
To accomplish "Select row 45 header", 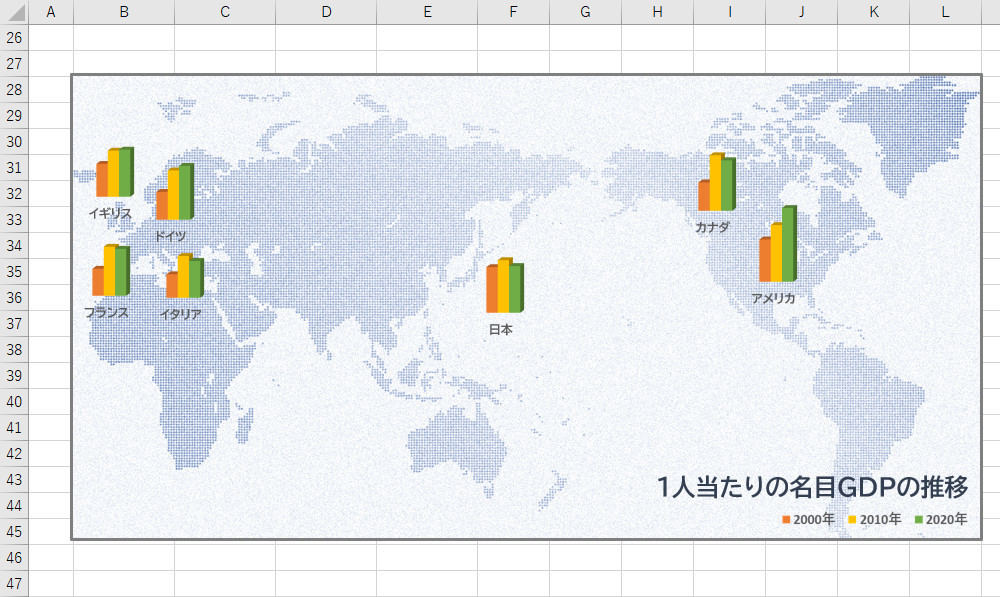I will coord(14,532).
